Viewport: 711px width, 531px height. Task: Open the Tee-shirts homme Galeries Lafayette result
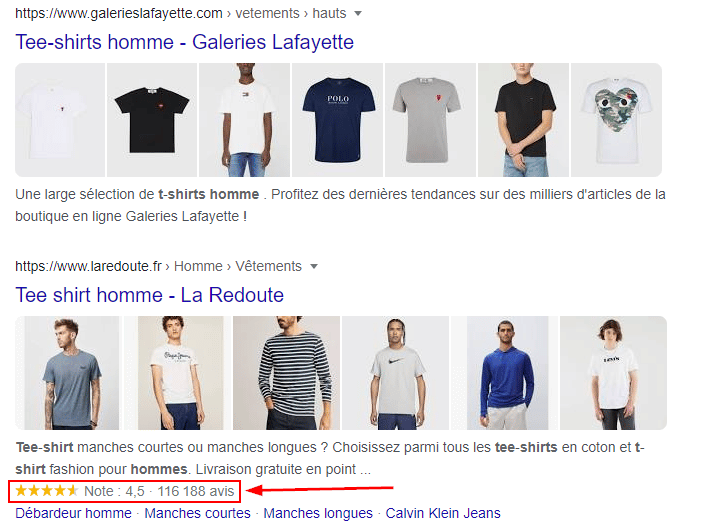pyautogui.click(x=184, y=42)
